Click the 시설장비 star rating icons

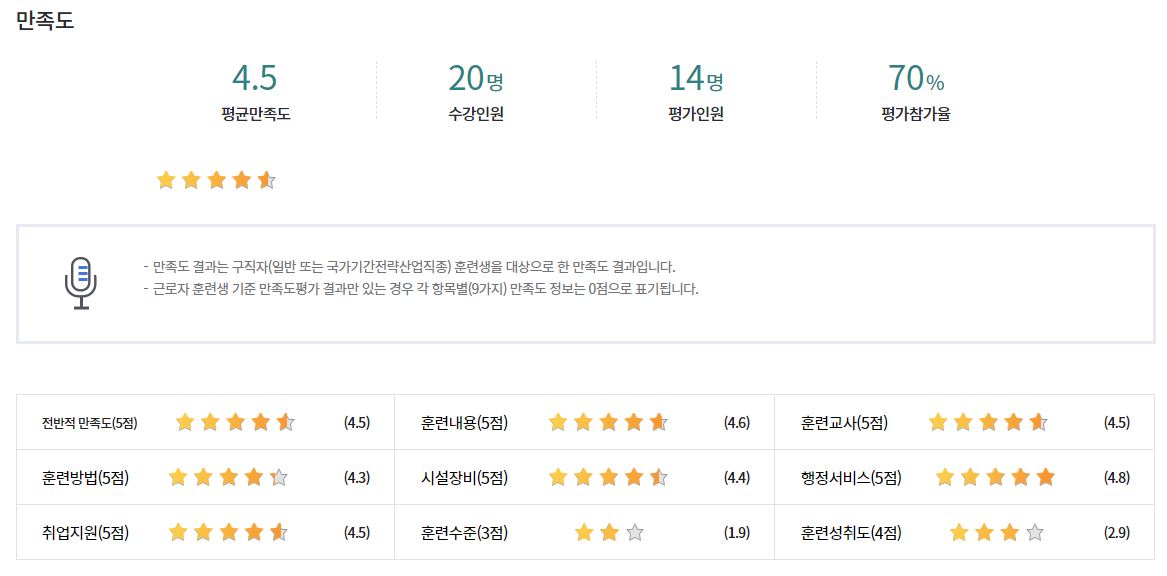coord(608,477)
